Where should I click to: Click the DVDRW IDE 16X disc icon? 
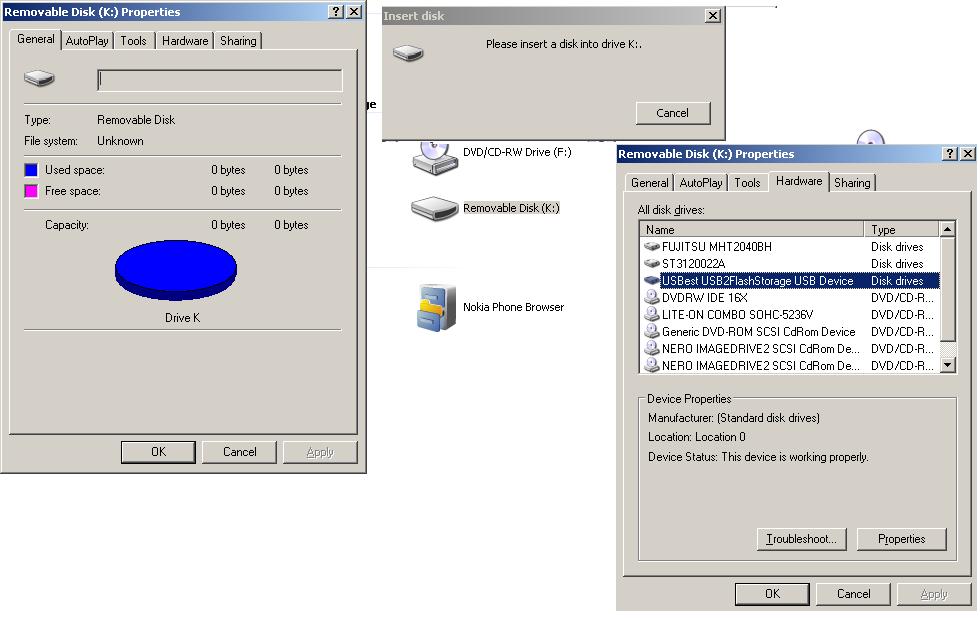[x=652, y=298]
